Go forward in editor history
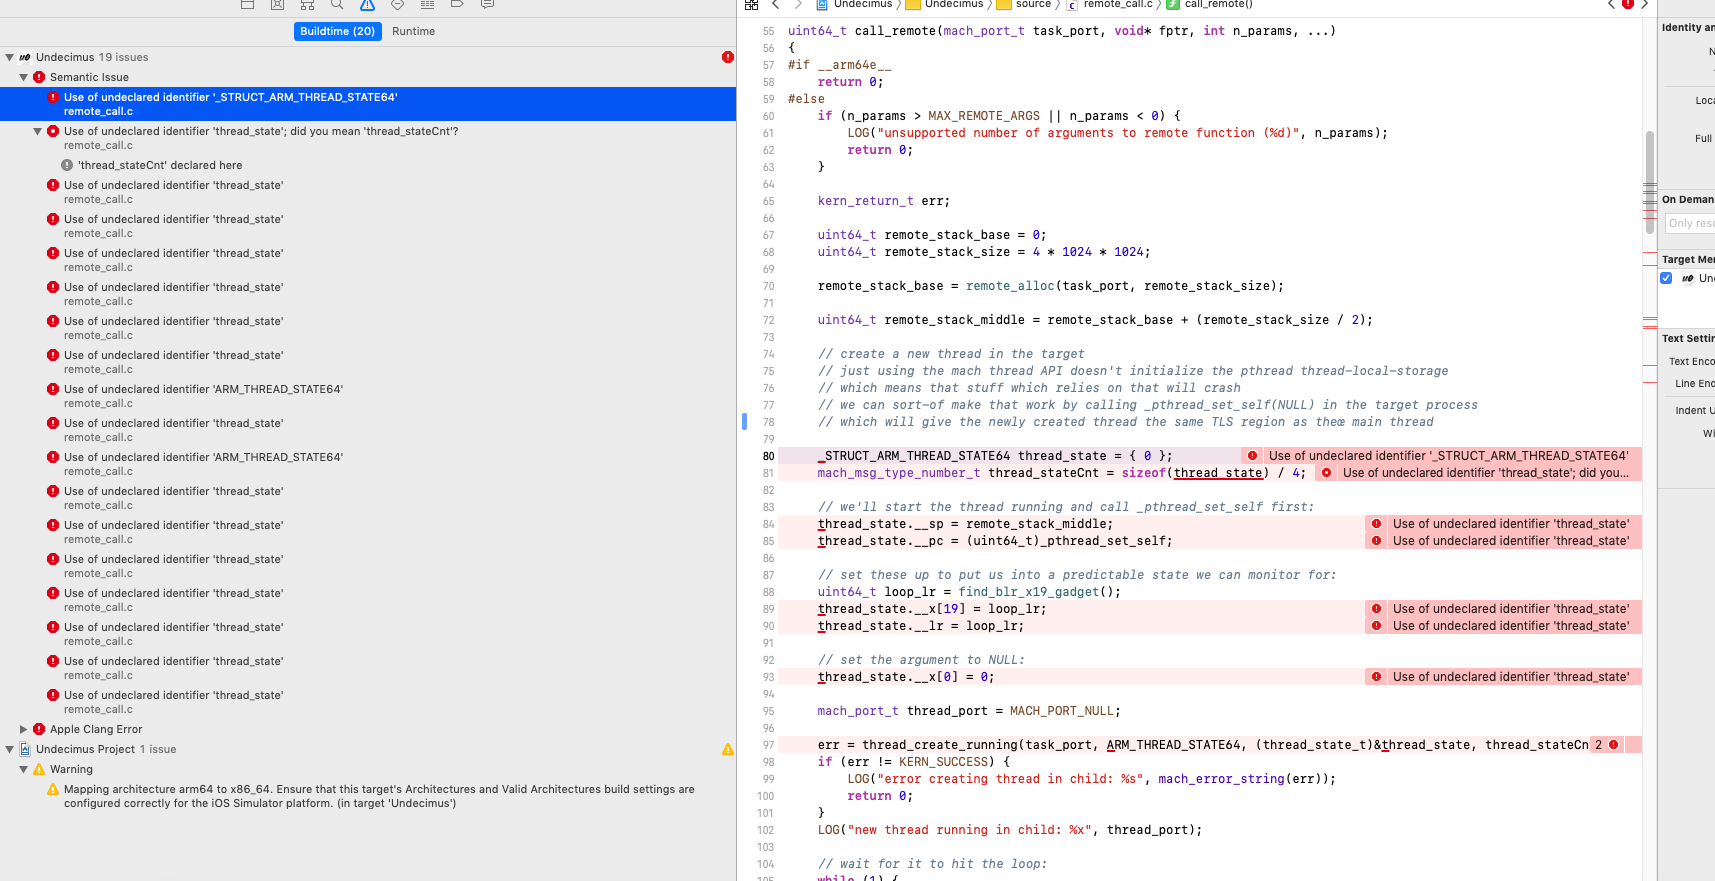1715x881 pixels. point(798,4)
